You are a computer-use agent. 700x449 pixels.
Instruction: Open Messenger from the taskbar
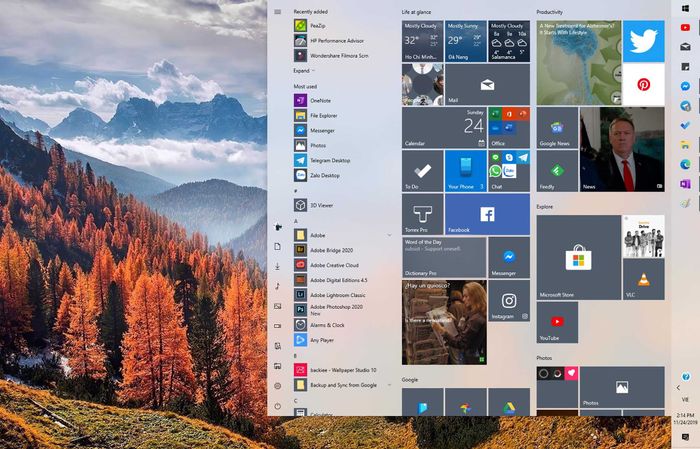[x=685, y=86]
